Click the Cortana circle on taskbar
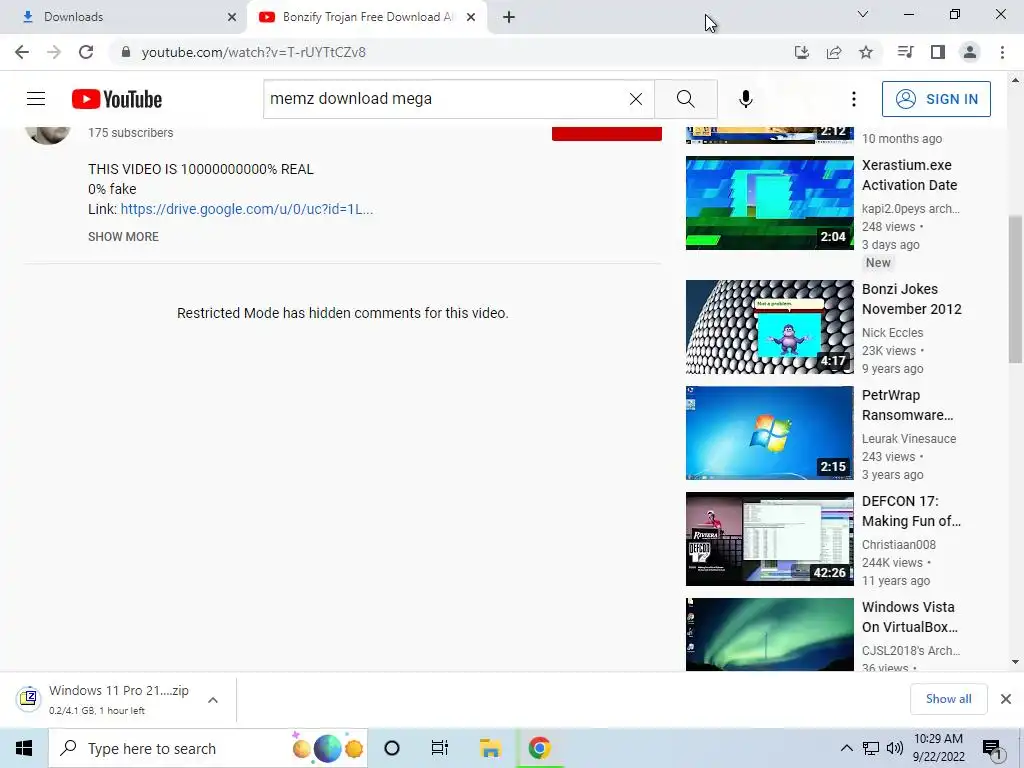 click(x=391, y=748)
